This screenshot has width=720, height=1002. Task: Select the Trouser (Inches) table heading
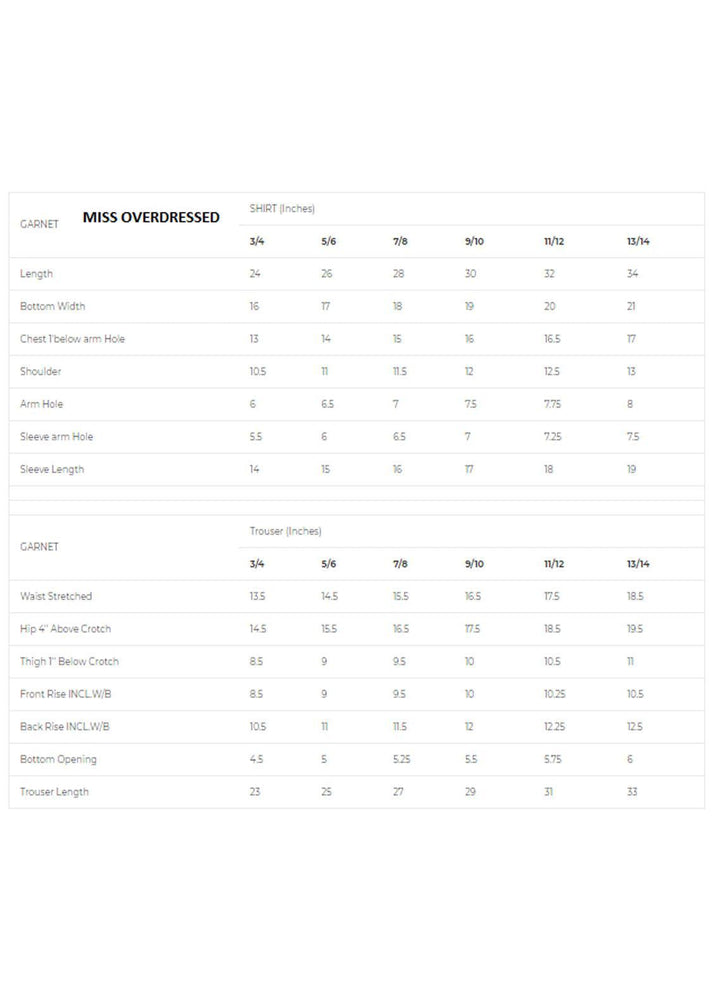click(x=285, y=531)
